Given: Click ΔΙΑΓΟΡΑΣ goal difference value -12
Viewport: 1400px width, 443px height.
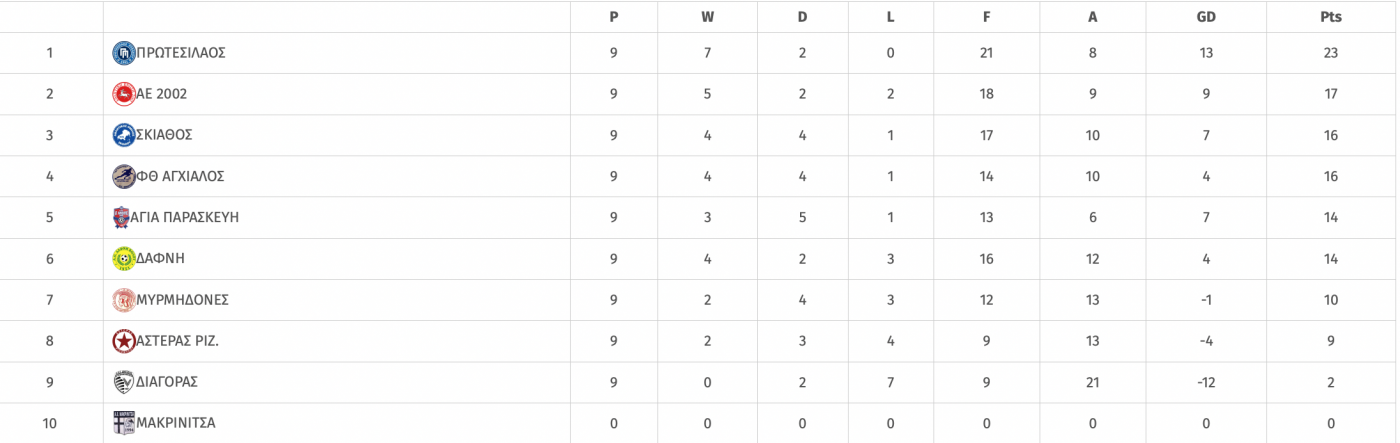Looking at the screenshot, I should click(1206, 382).
